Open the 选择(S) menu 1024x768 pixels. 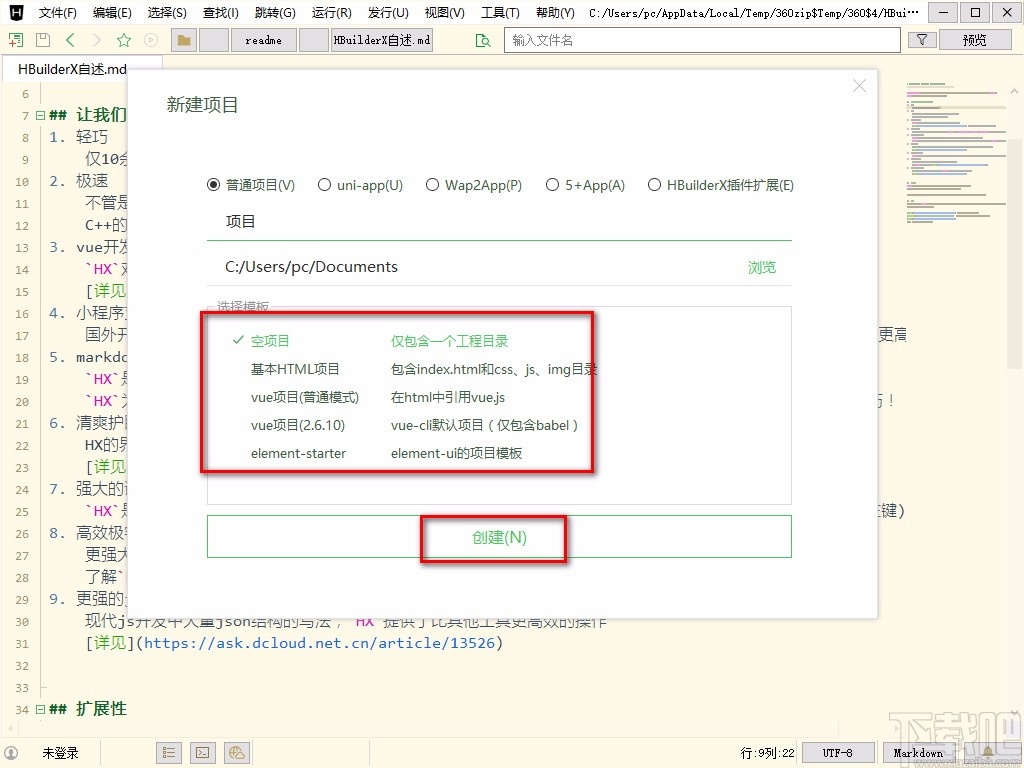pyautogui.click(x=167, y=12)
